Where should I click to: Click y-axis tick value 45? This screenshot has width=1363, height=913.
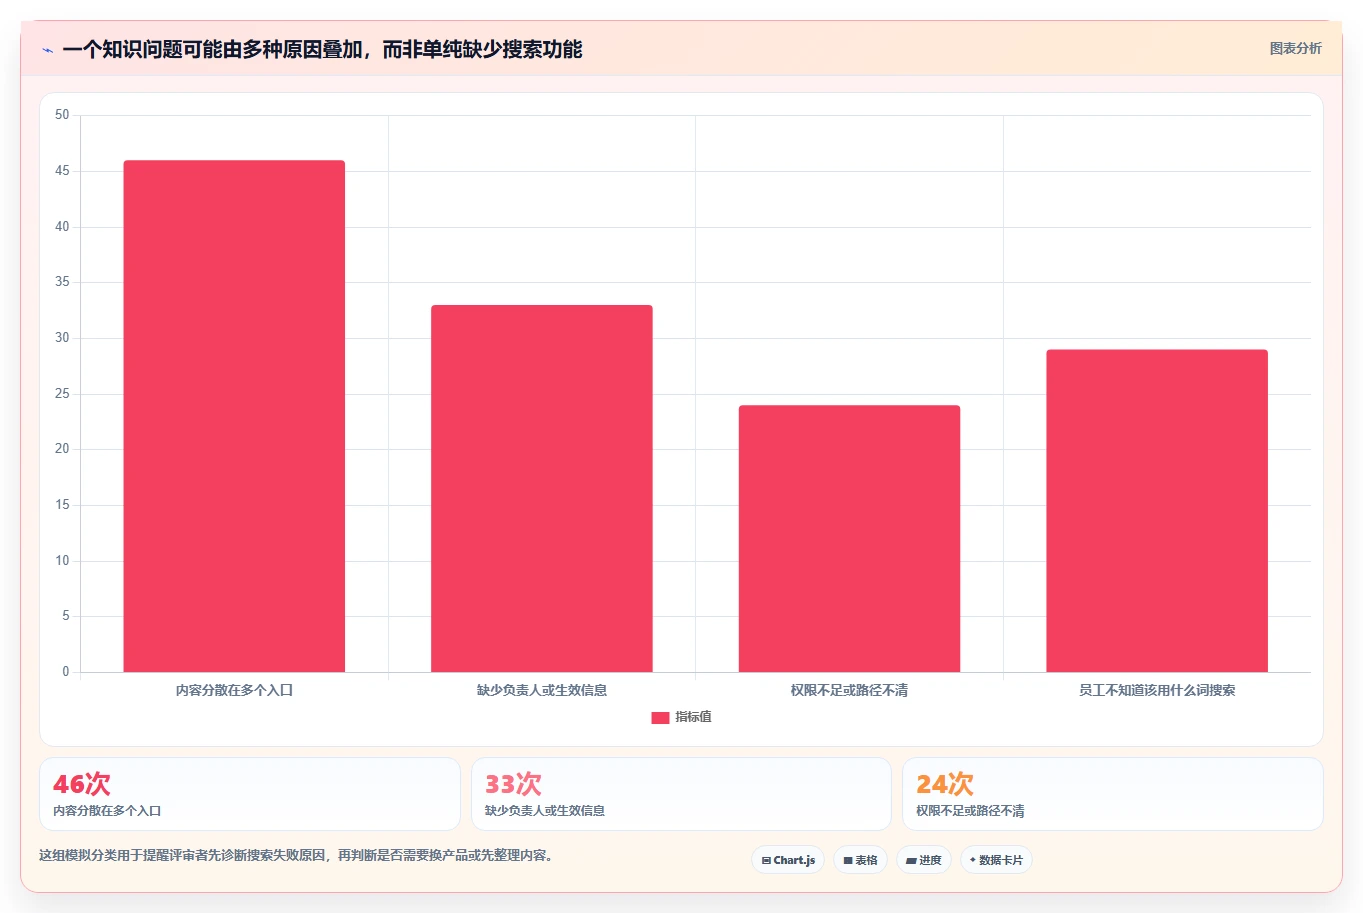62,171
